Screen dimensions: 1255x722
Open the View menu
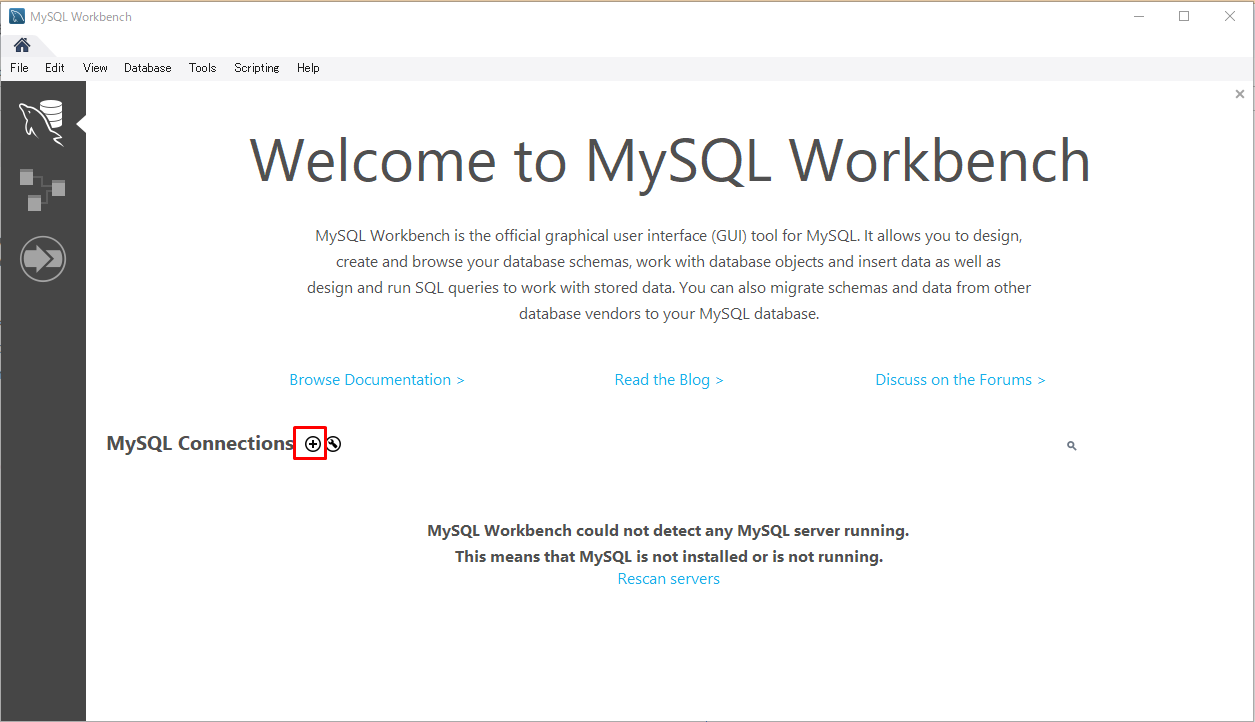[95, 68]
